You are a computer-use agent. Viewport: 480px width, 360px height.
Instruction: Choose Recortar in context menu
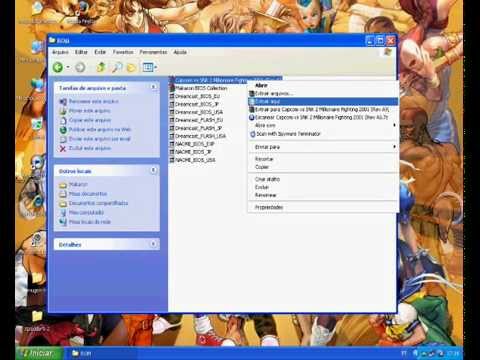click(323, 159)
